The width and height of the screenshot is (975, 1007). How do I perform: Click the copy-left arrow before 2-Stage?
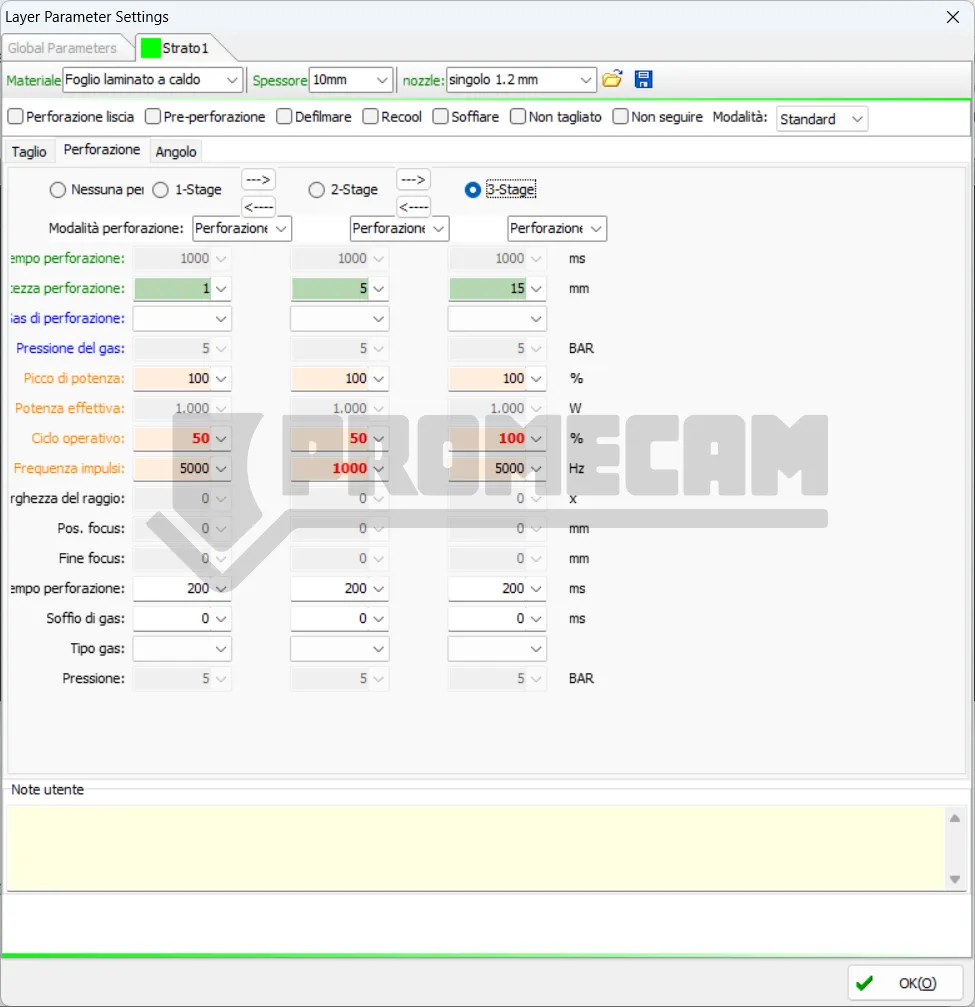tap(258, 207)
